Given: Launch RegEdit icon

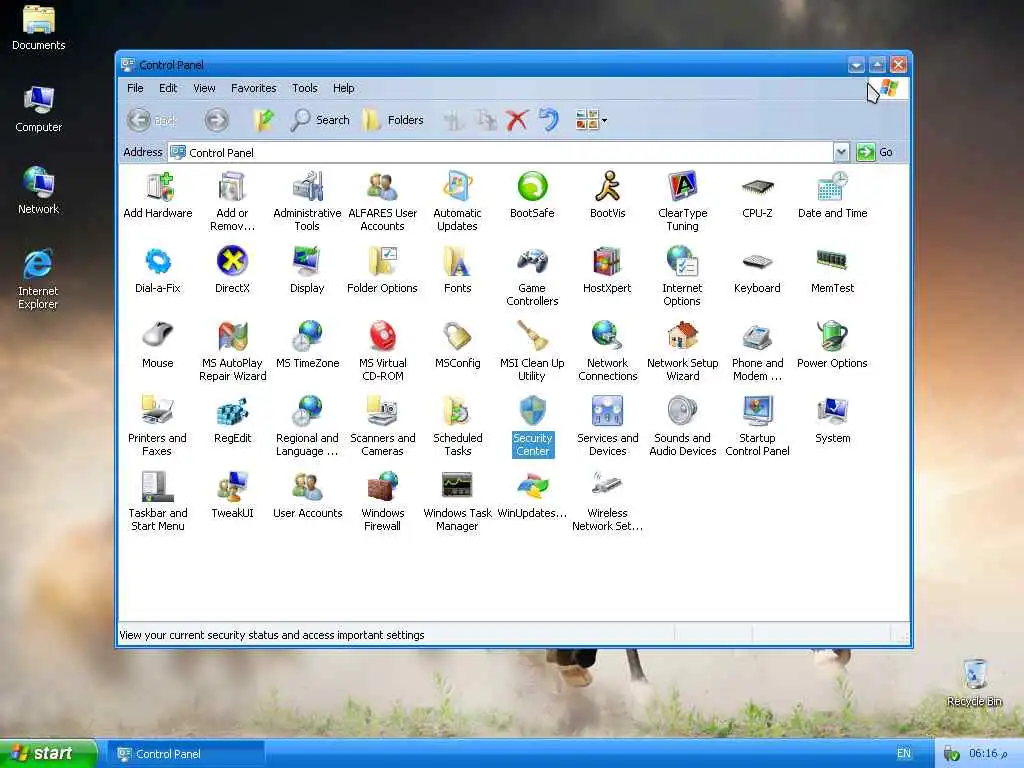Looking at the screenshot, I should [232, 421].
